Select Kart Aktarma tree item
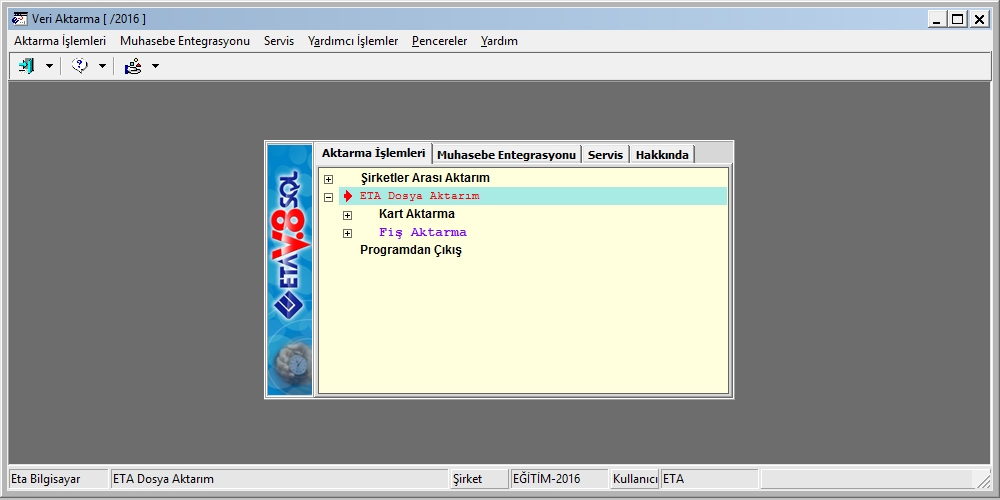Screen dimensions: 1000x500 click(416, 214)
